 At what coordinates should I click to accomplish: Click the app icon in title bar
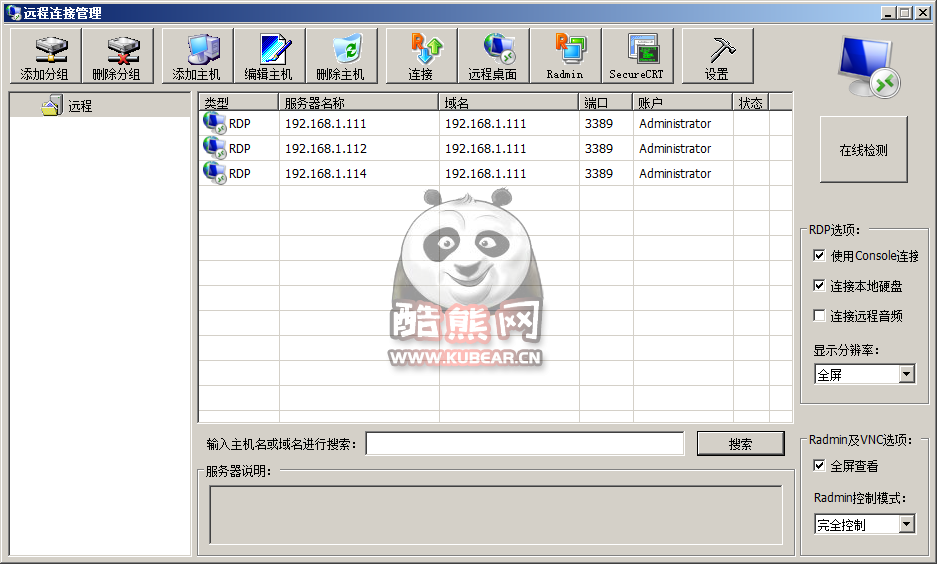(13, 13)
